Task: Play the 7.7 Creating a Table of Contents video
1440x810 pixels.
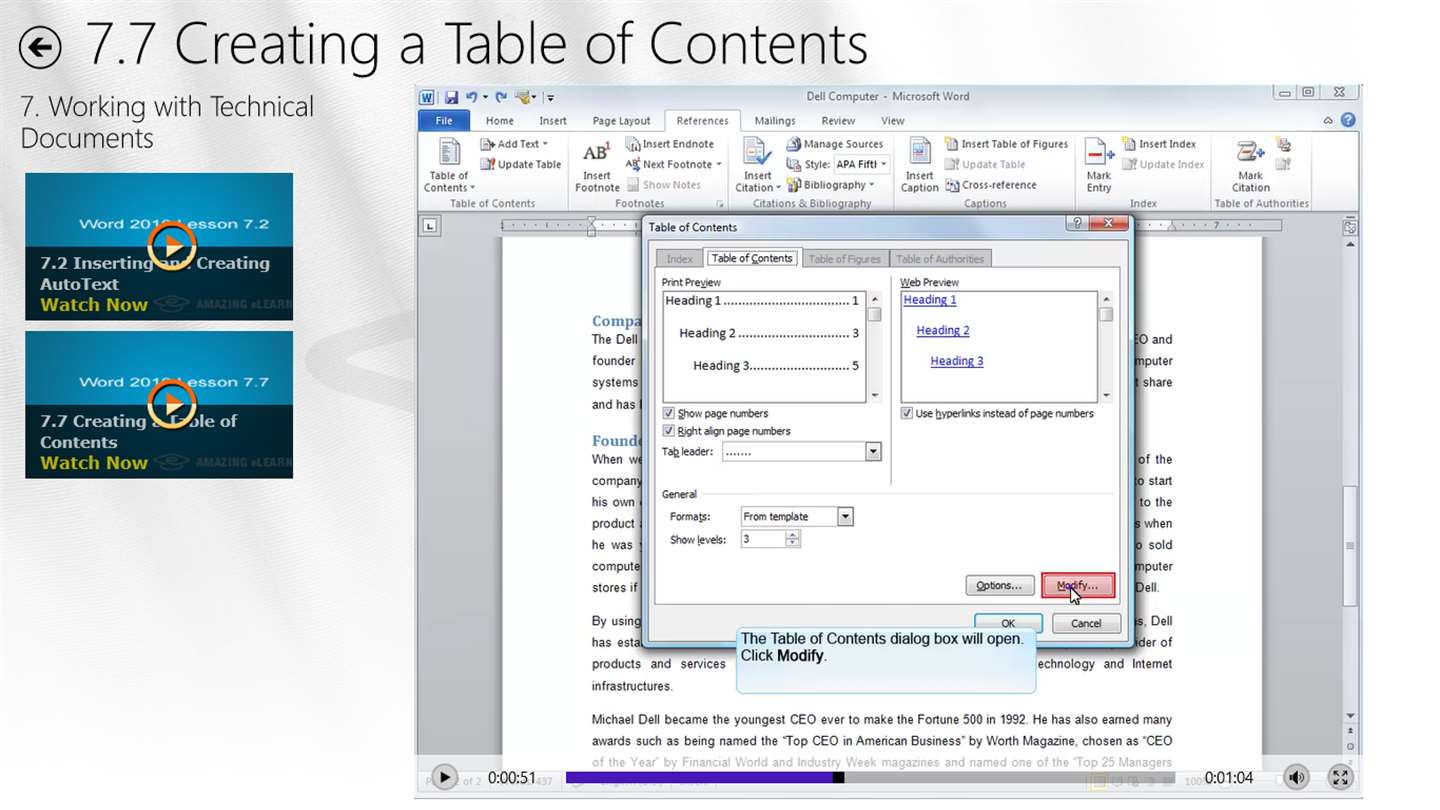Action: 172,403
